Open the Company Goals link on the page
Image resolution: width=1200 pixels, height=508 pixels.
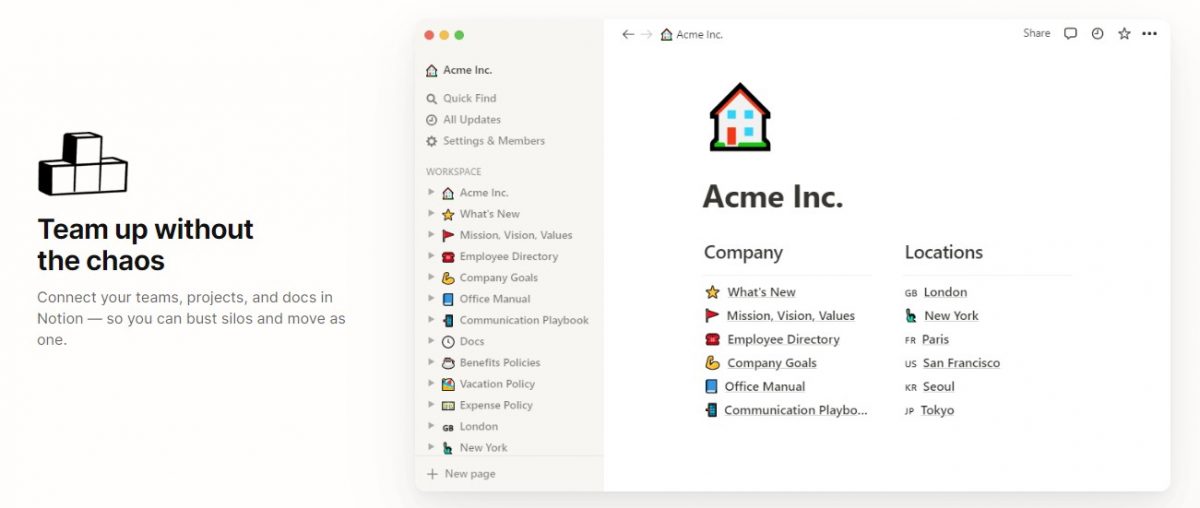point(772,363)
